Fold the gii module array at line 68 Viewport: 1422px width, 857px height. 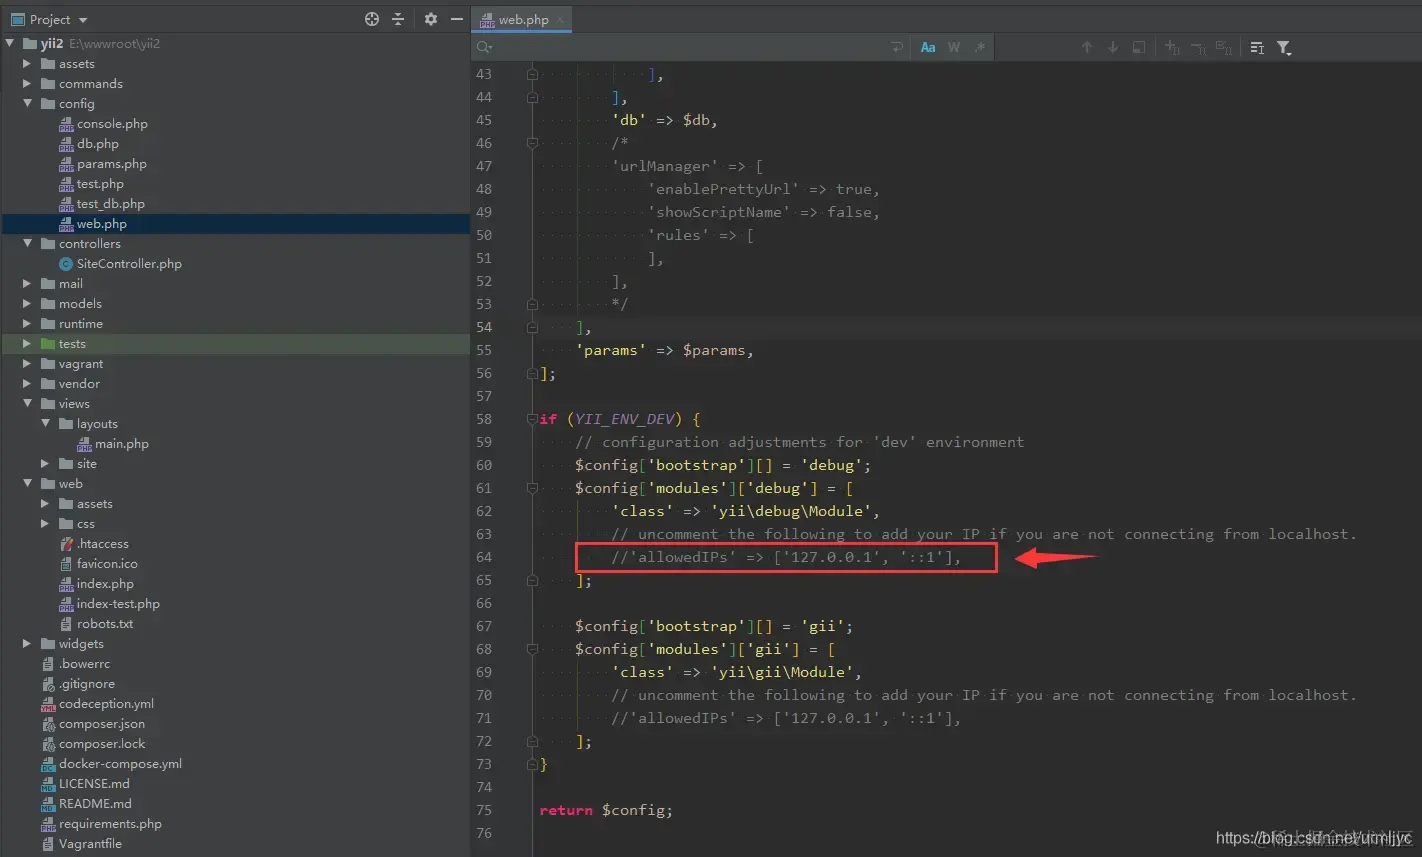coord(533,649)
